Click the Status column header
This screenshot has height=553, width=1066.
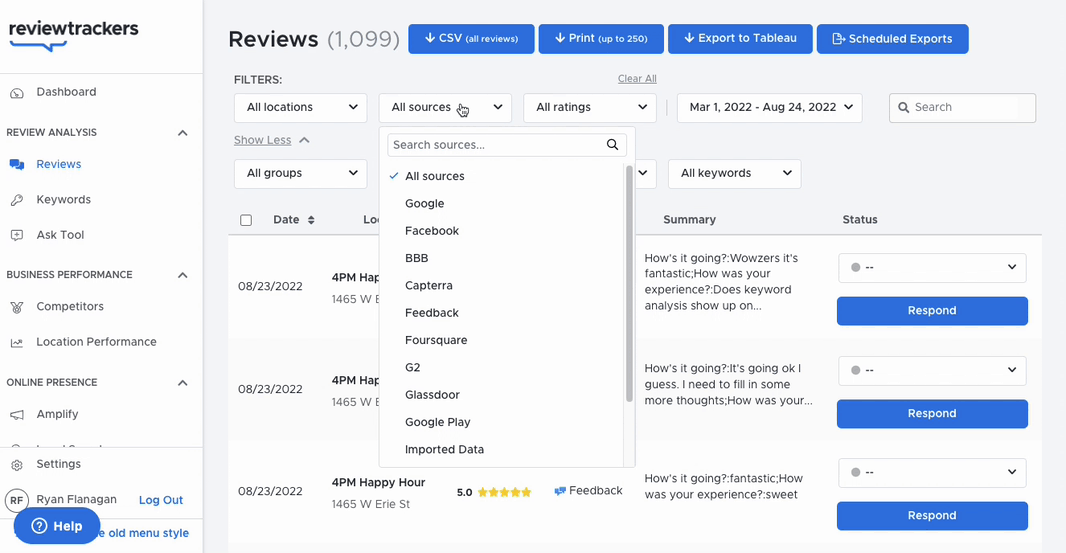tap(860, 220)
